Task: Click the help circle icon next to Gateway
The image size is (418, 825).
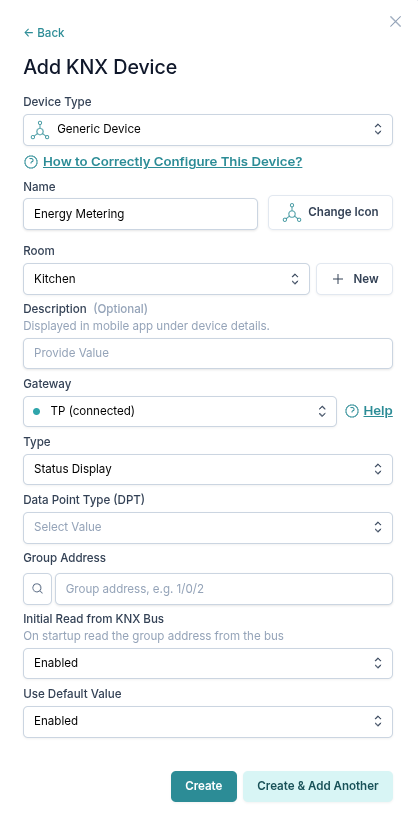Action: tap(352, 411)
